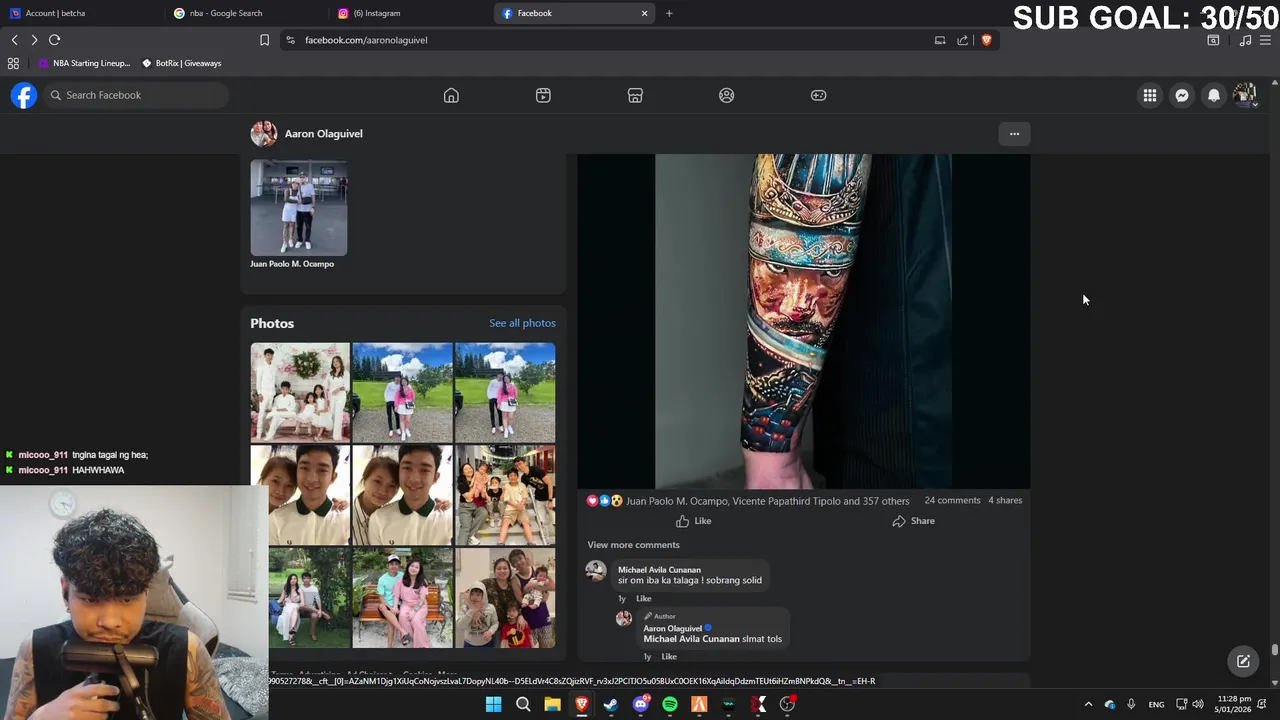Screen dimensions: 1280x720
Task: Like Michael Avila Cunanan's comment
Action: click(643, 599)
